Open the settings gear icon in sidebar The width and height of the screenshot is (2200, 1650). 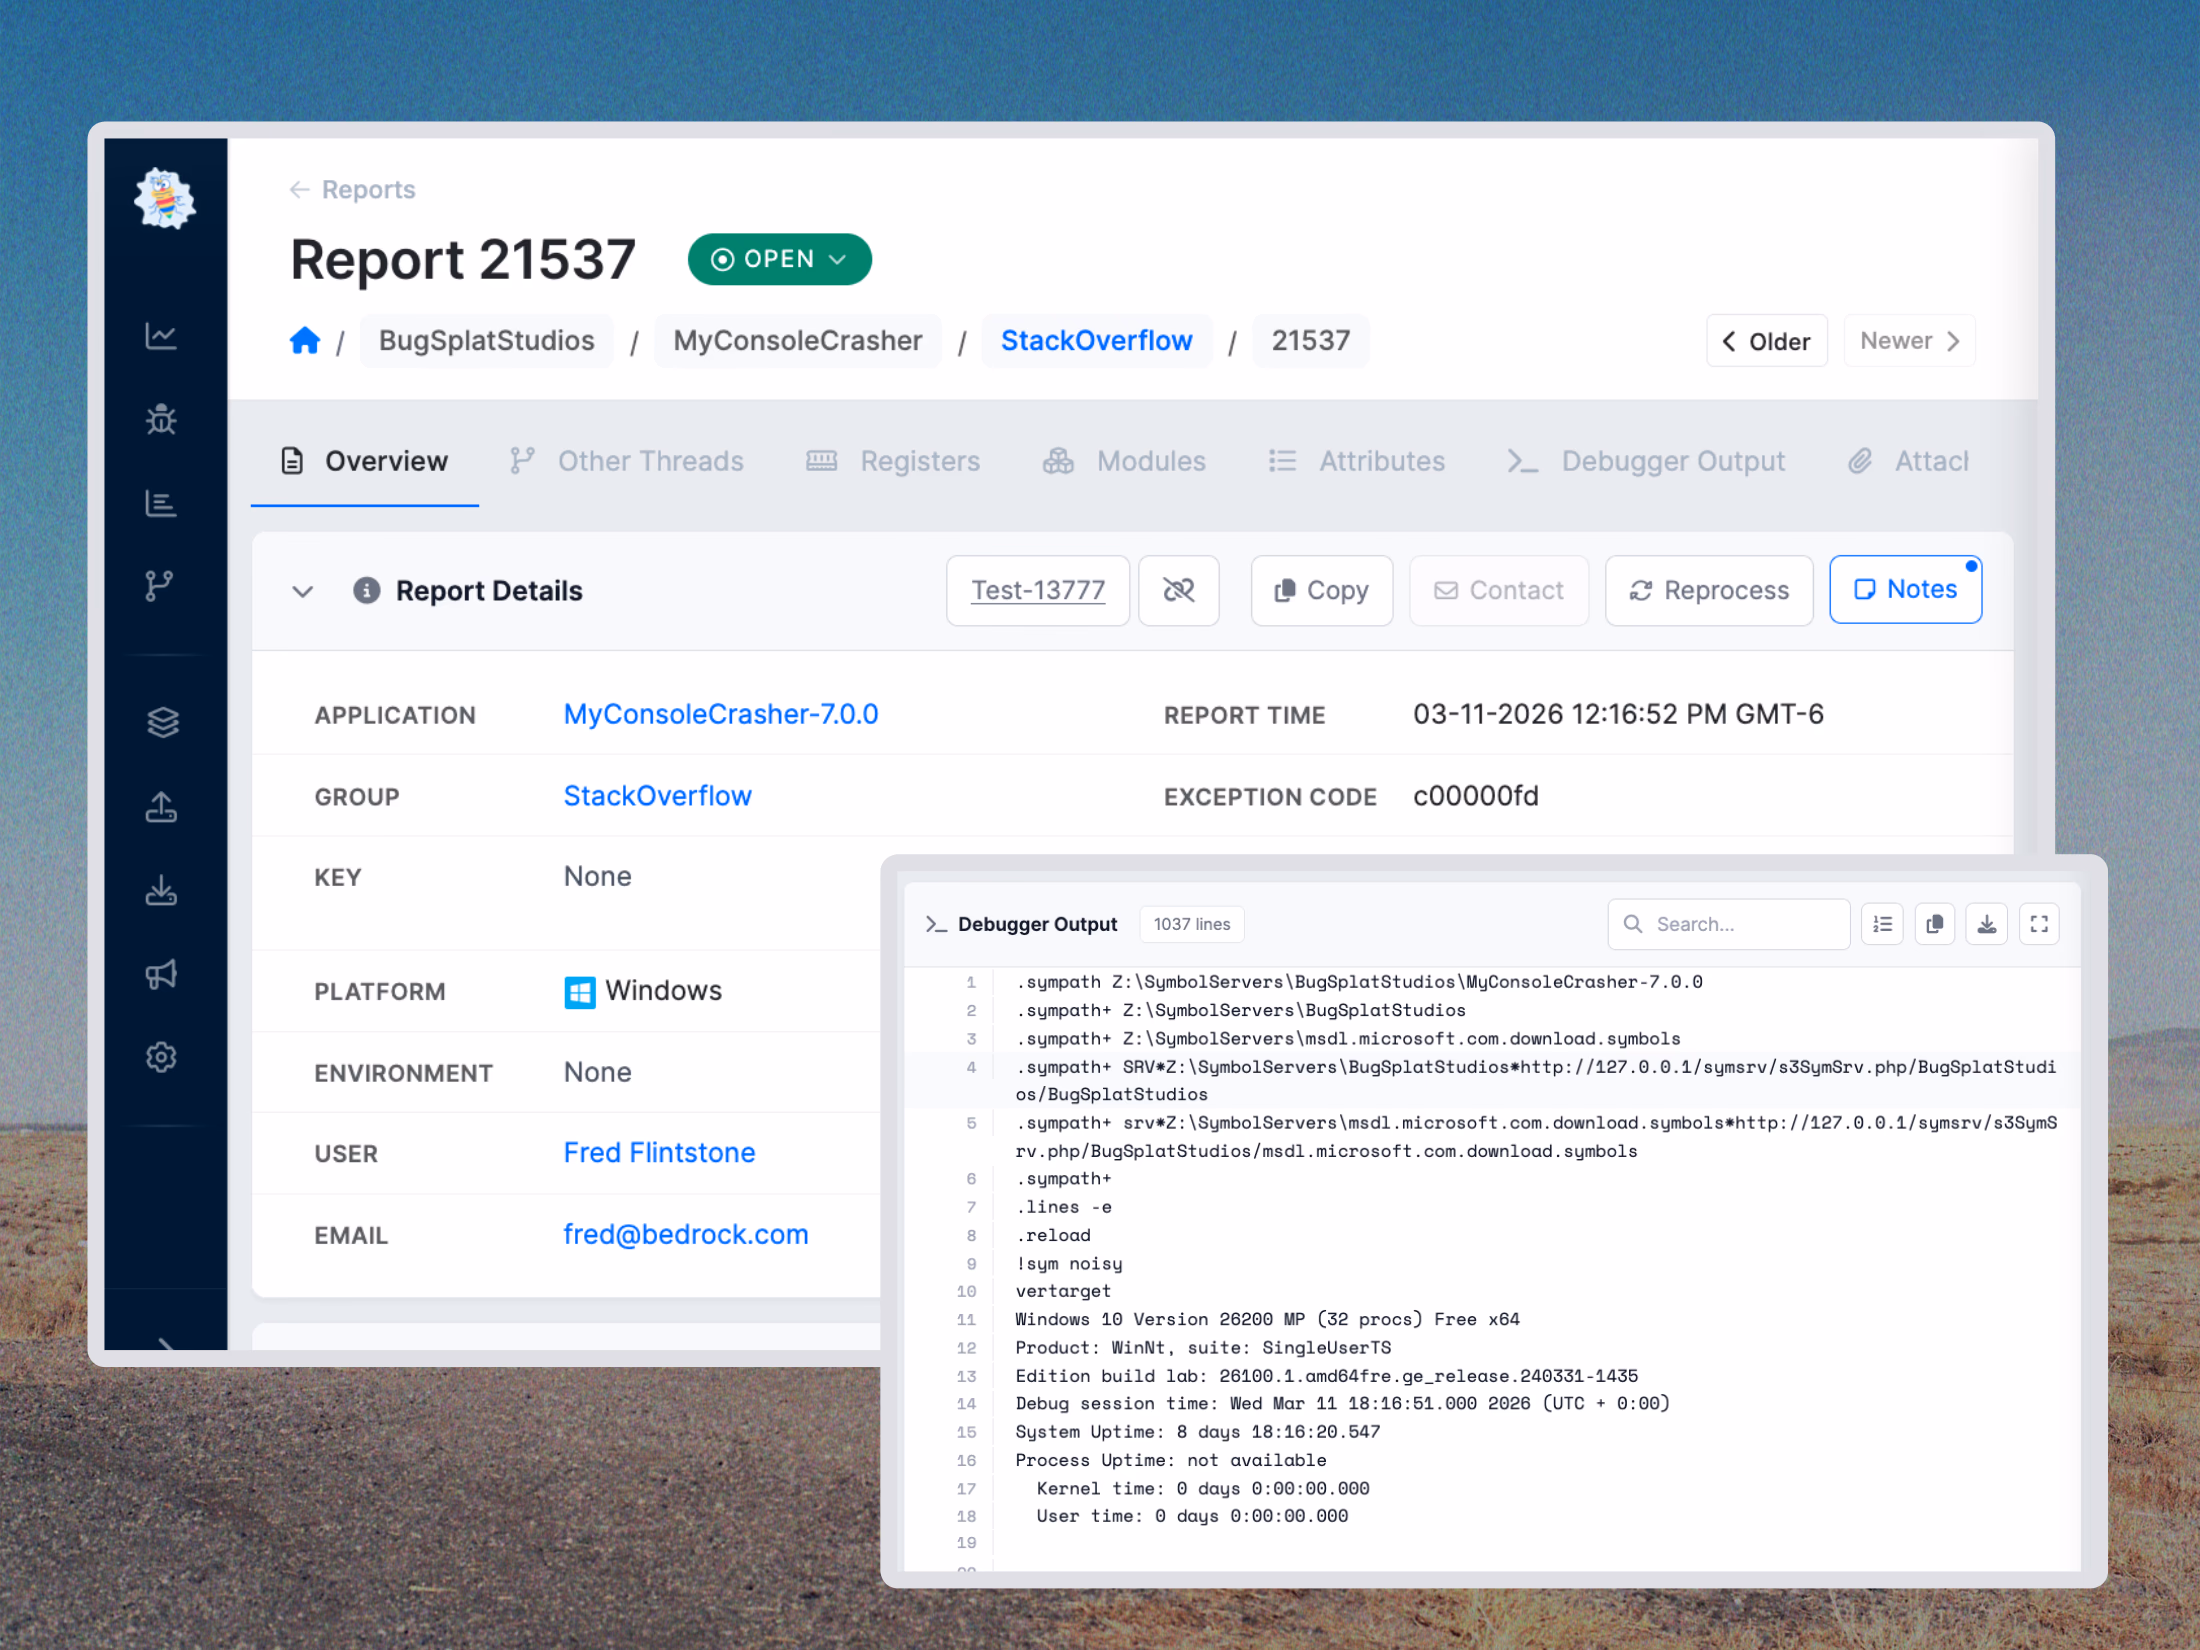[161, 1057]
